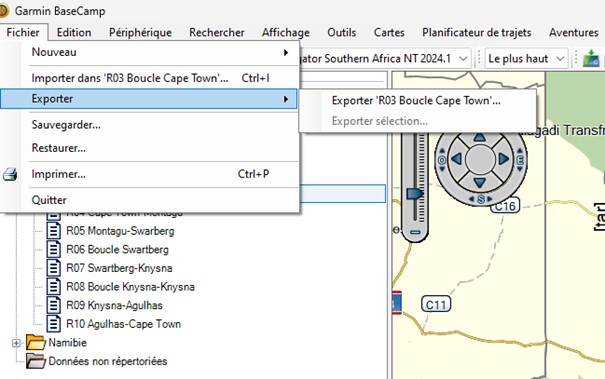
Task: Pan the map south with down arrow
Action: [479, 182]
